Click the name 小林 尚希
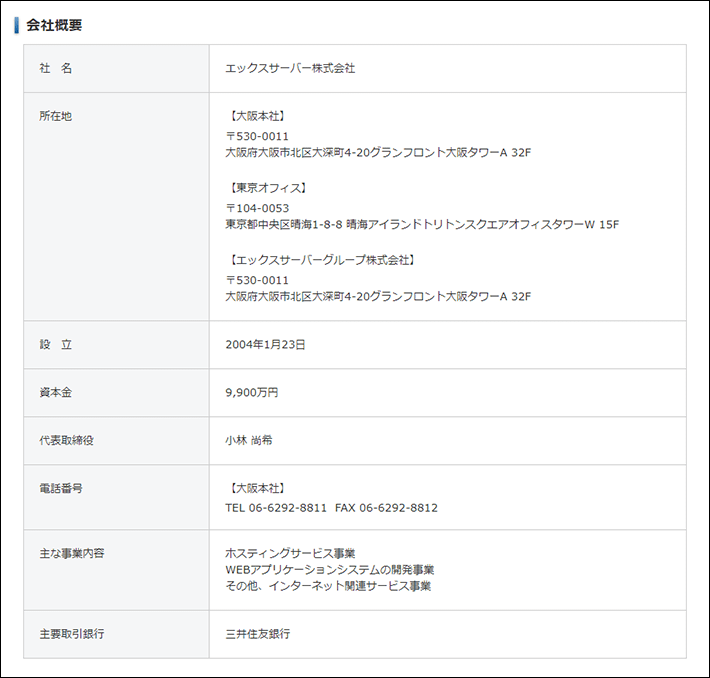The height and width of the screenshot is (678, 710). tap(249, 441)
